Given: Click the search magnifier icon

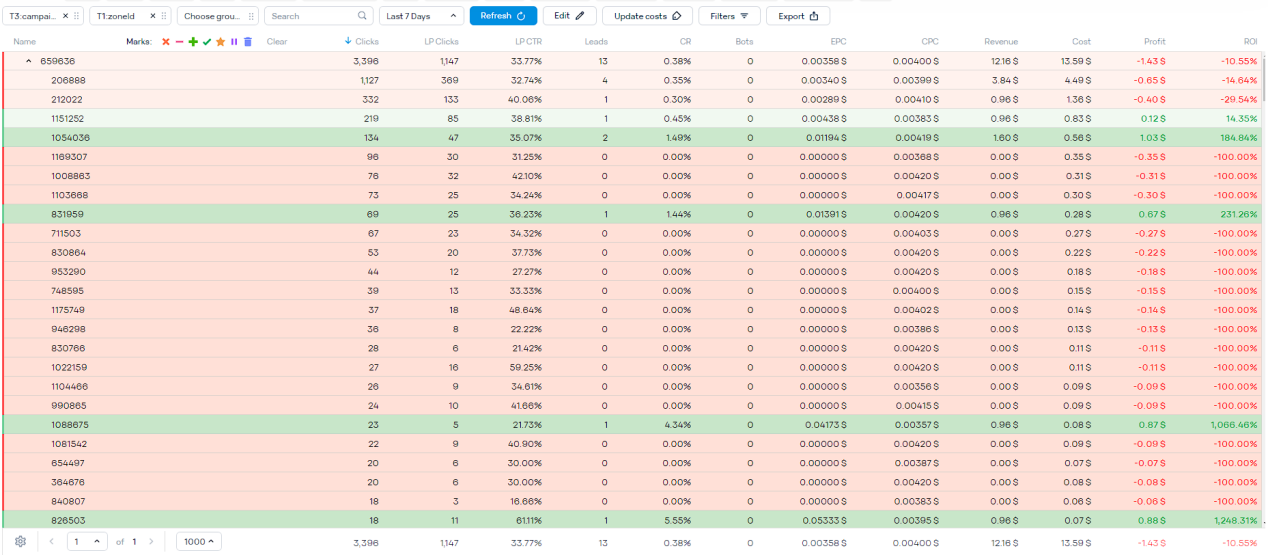Looking at the screenshot, I should 363,16.
